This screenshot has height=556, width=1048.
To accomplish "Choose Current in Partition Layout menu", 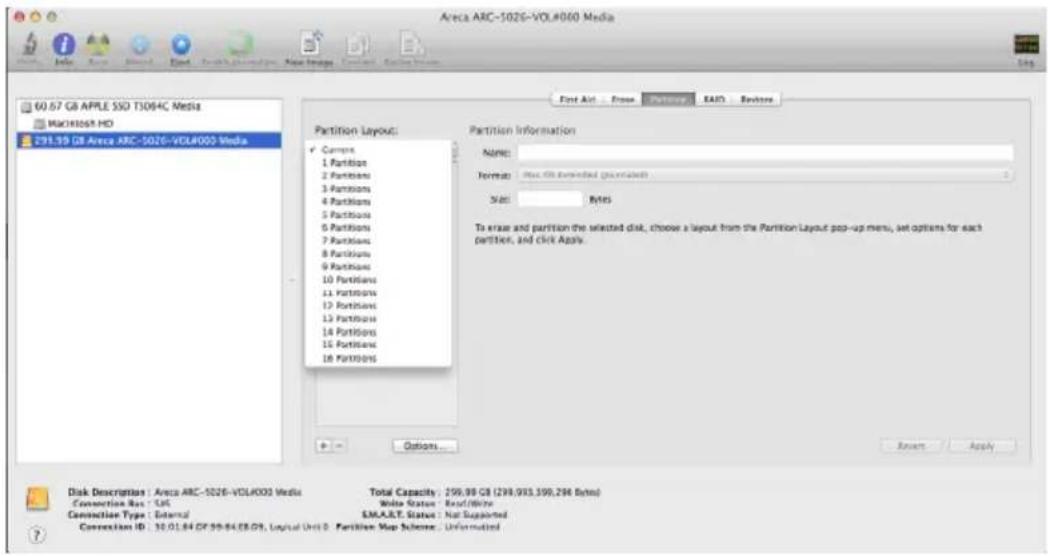I will tap(378, 150).
